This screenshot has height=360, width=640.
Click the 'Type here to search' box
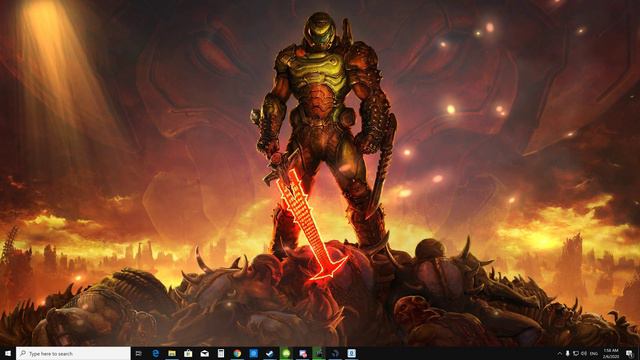click(x=73, y=353)
